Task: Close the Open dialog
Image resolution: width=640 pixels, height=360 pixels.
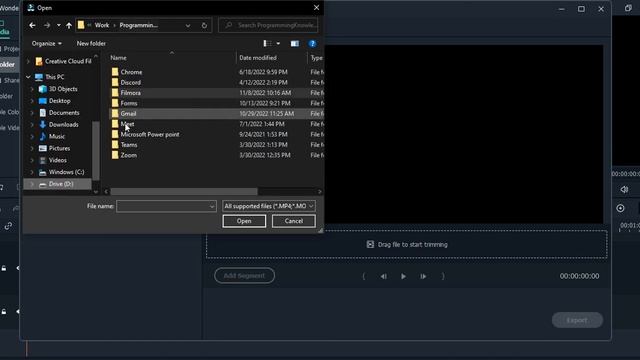Action: click(x=316, y=8)
